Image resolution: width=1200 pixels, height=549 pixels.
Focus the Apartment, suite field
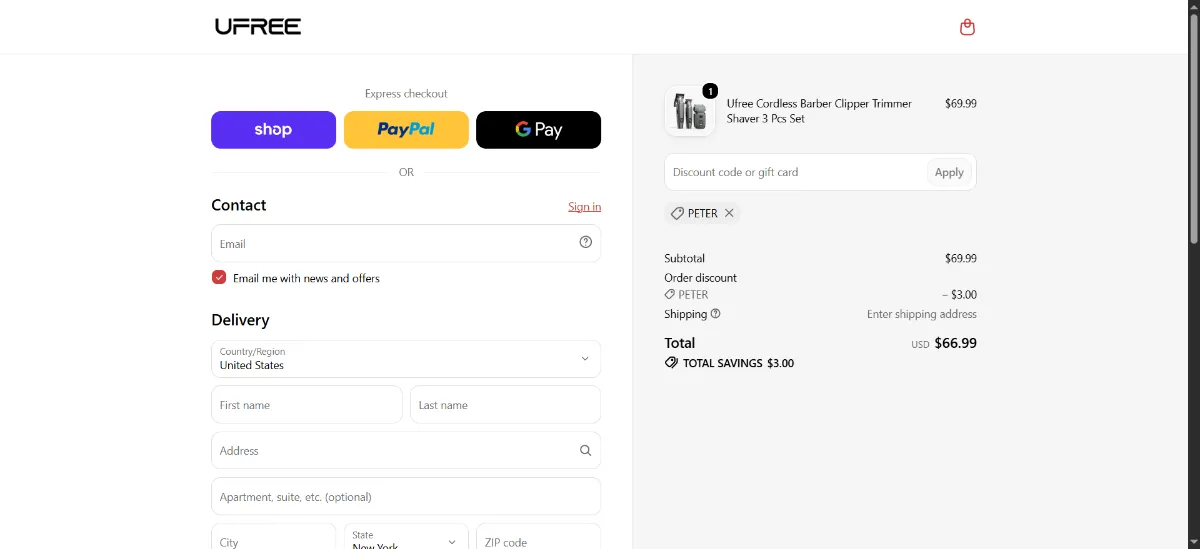coord(406,496)
